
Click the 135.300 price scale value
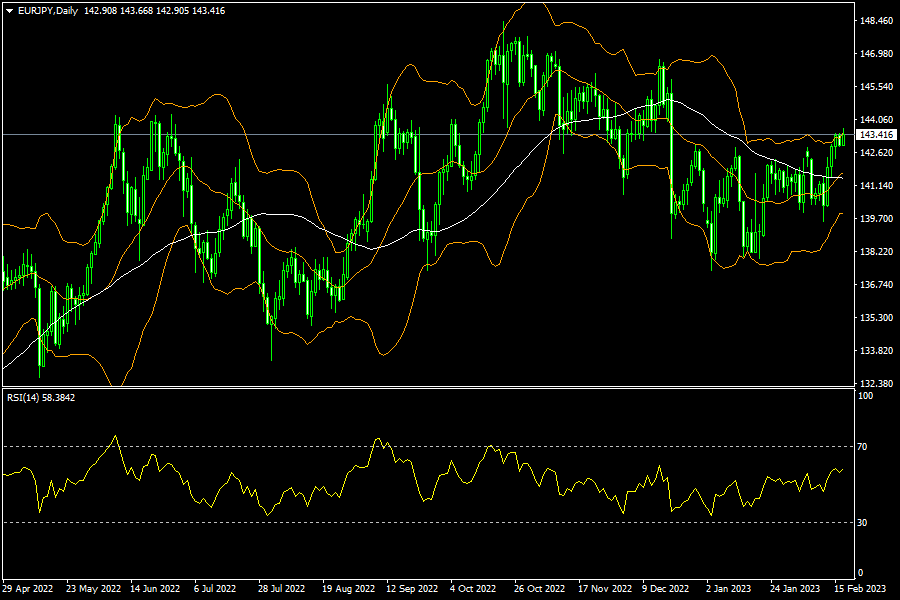876,318
